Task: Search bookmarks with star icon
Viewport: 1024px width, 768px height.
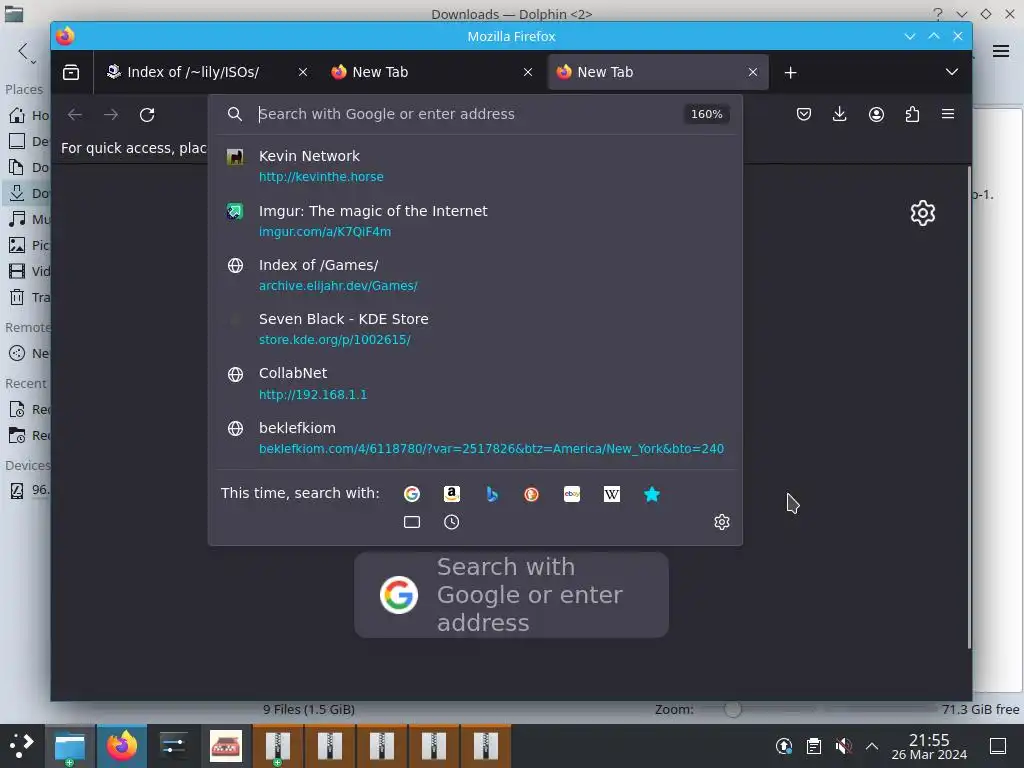Action: click(x=652, y=494)
